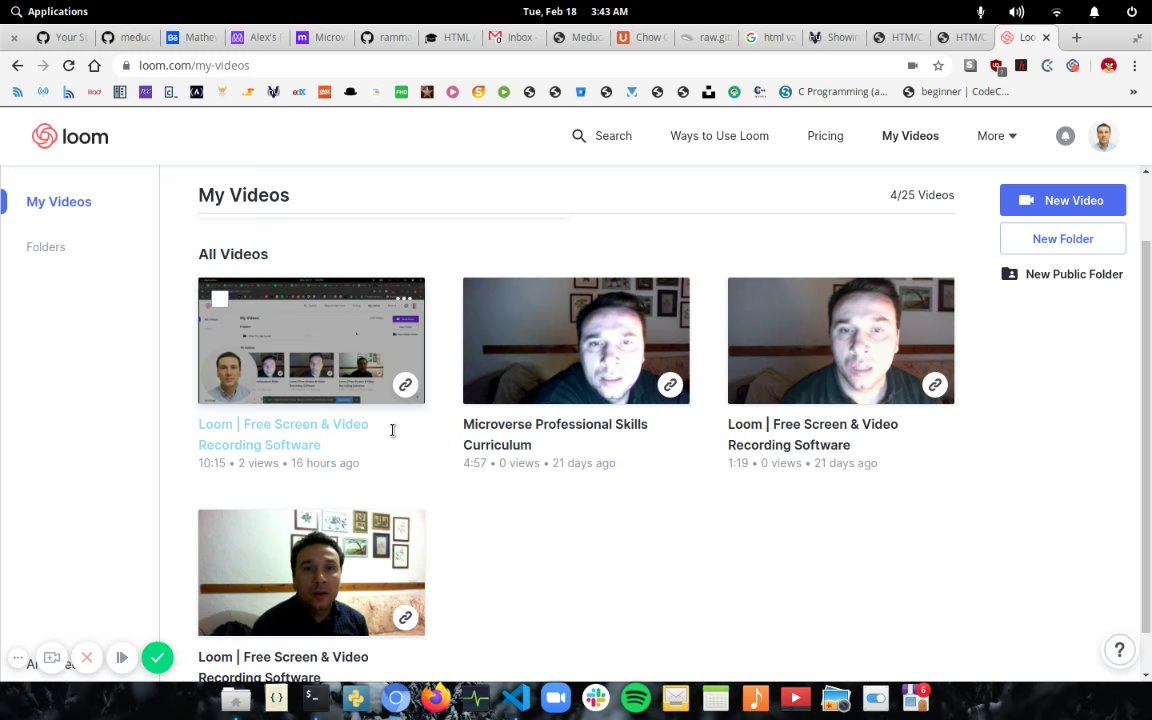The width and height of the screenshot is (1152, 720).
Task: Open the volume indicator in the top panel
Action: pos(1017,12)
